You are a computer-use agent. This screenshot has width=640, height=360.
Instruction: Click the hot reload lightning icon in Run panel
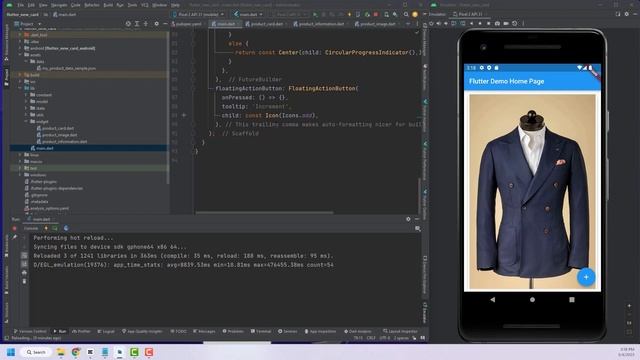[x=46, y=228]
